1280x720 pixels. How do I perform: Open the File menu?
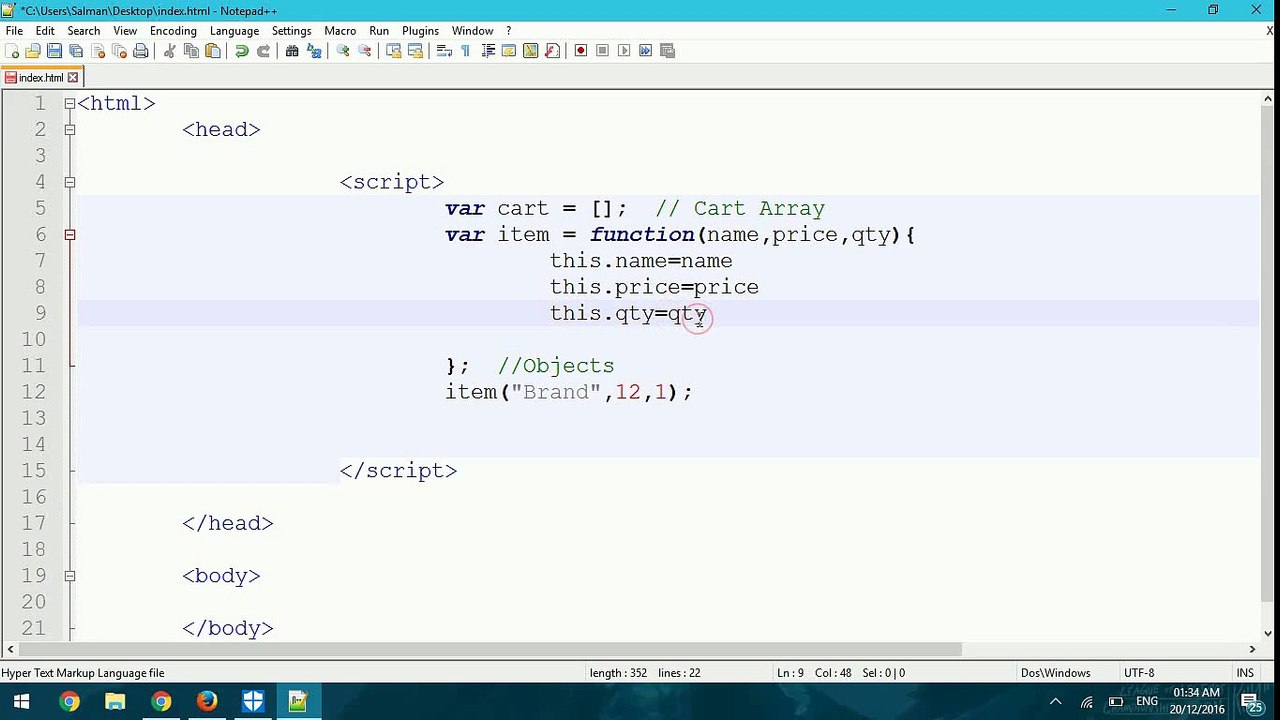pyautogui.click(x=14, y=31)
